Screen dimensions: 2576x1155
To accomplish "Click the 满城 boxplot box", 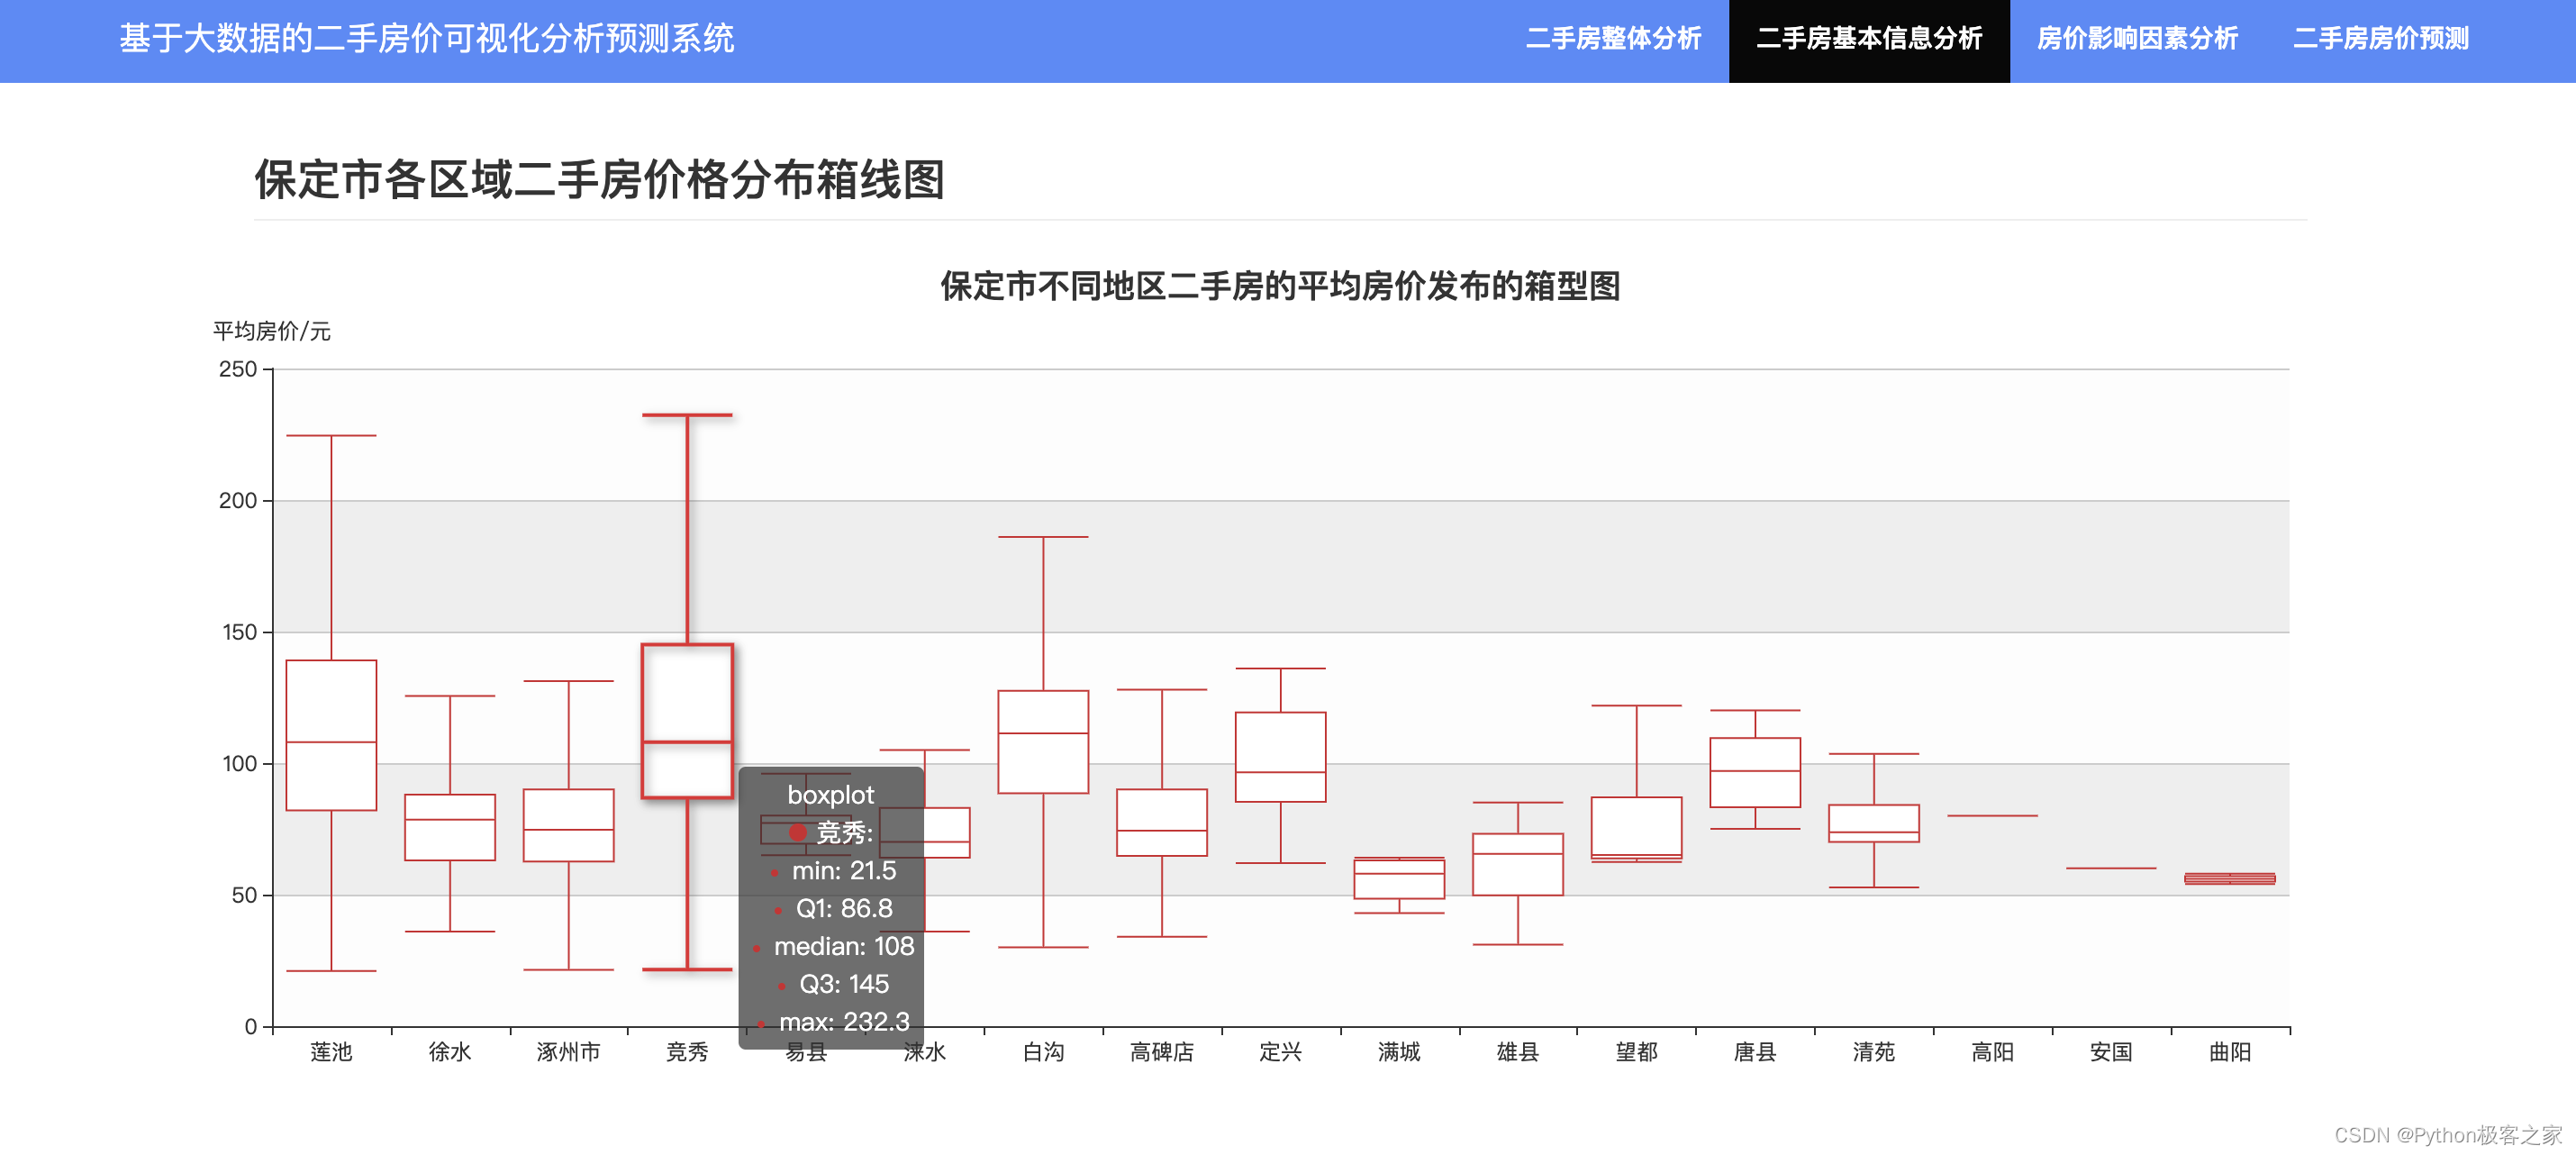I will pyautogui.click(x=1399, y=879).
